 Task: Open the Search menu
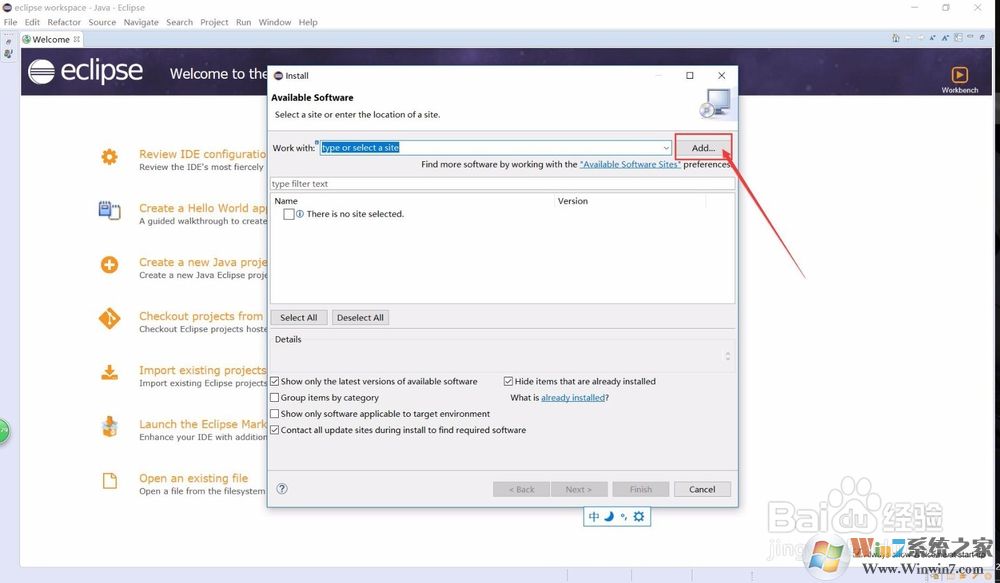[x=179, y=22]
